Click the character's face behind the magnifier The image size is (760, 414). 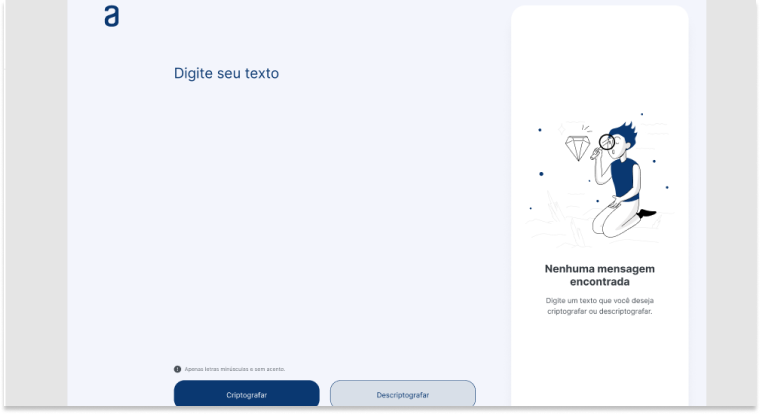[x=617, y=150]
